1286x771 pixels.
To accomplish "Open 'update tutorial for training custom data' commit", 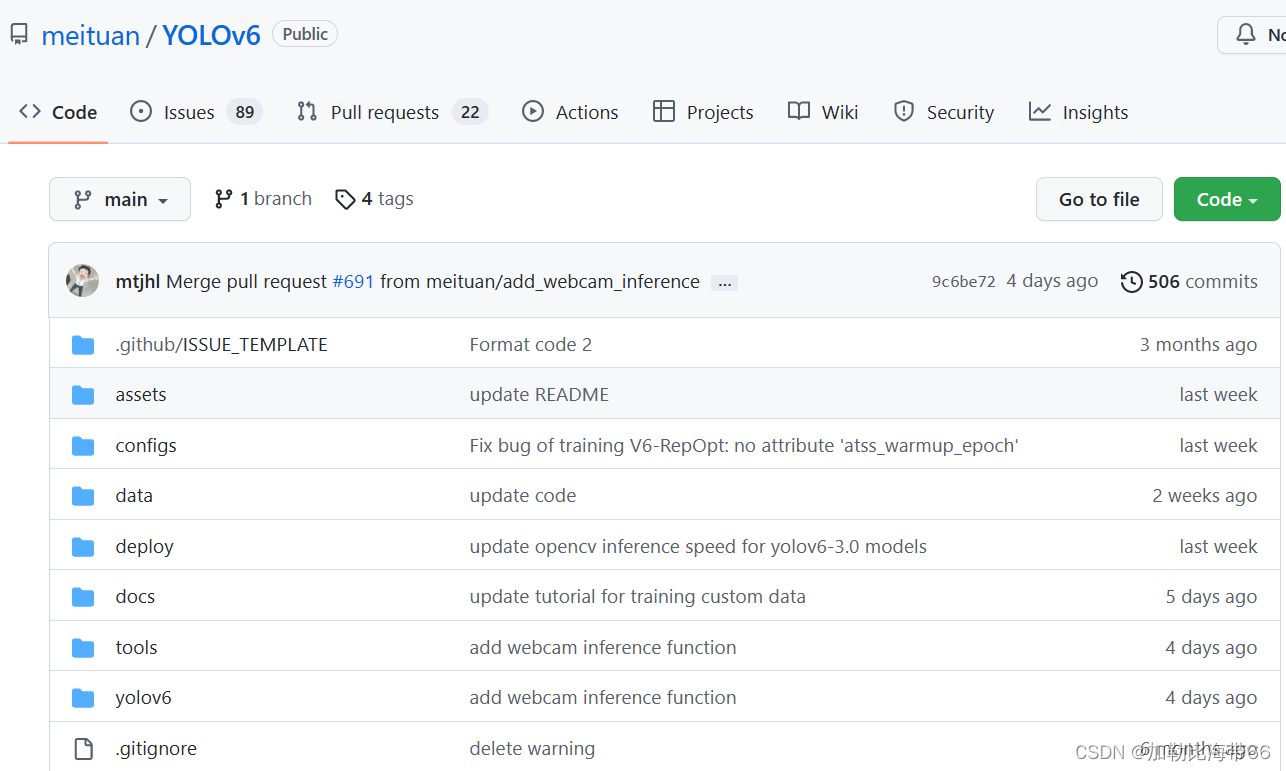I will [637, 597].
